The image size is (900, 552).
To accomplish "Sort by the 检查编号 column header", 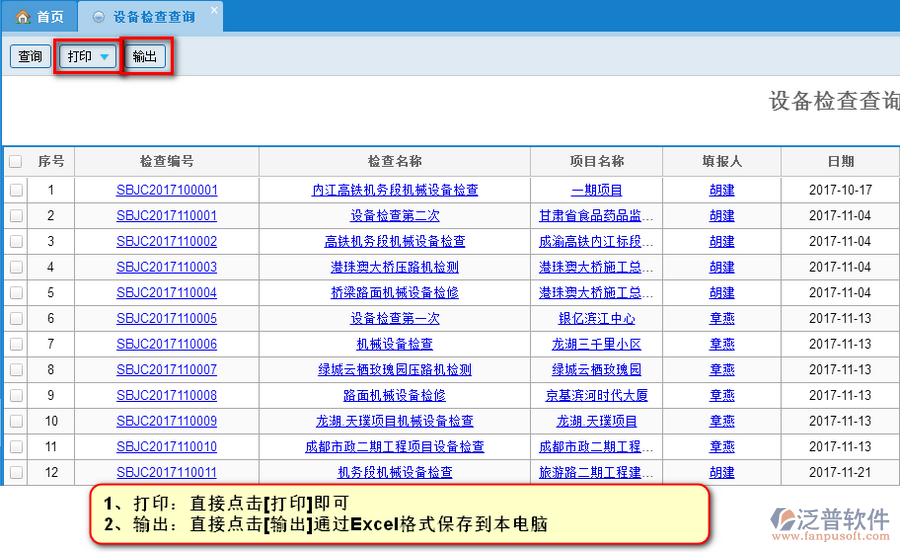I will [166, 162].
